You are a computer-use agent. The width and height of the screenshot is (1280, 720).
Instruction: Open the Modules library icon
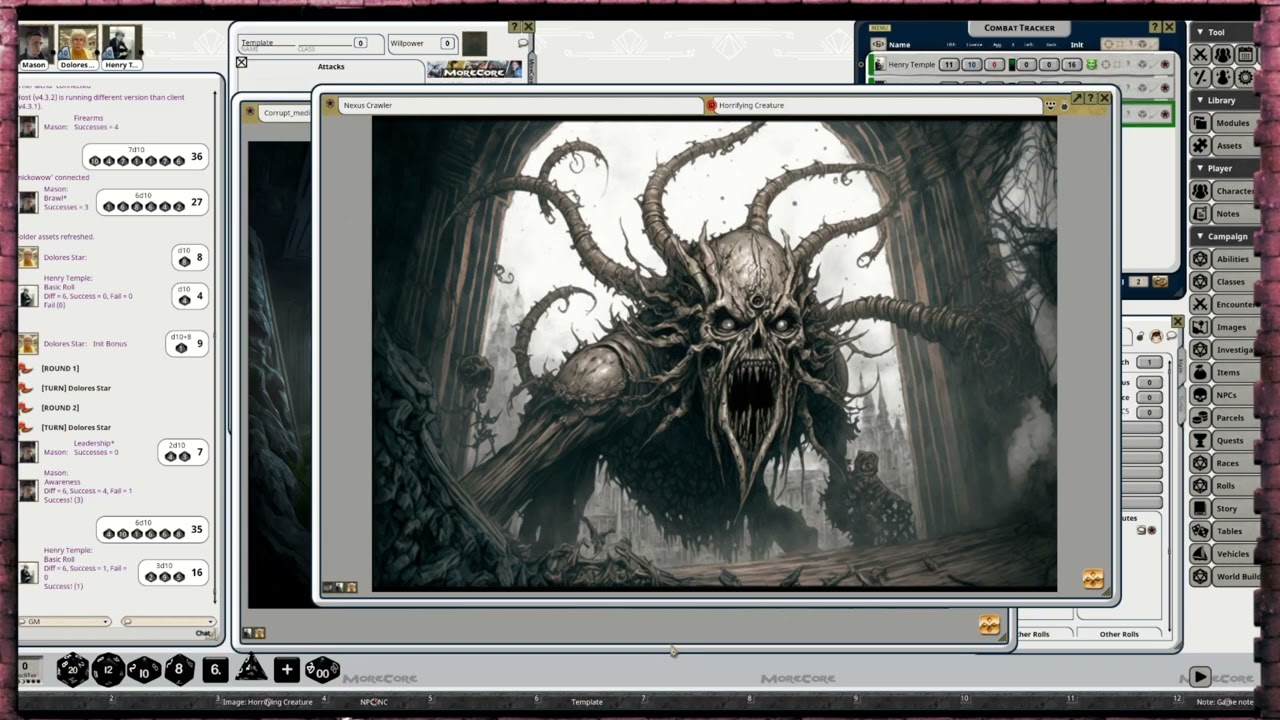1200,123
